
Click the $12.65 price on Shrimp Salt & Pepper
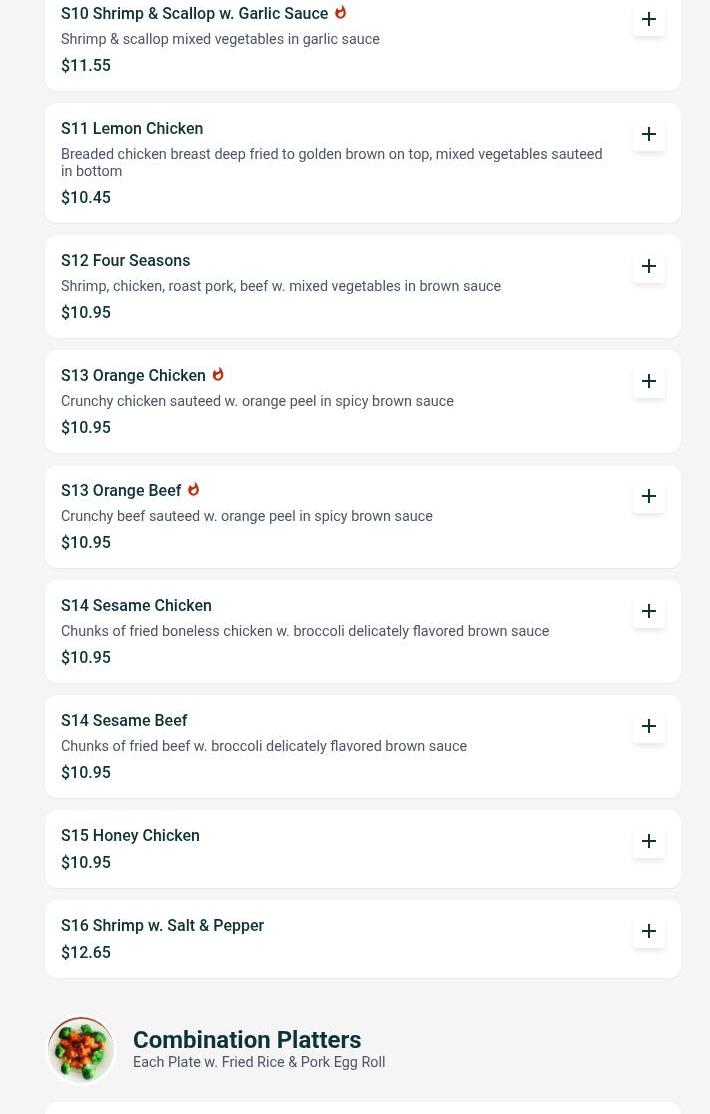tap(86, 952)
